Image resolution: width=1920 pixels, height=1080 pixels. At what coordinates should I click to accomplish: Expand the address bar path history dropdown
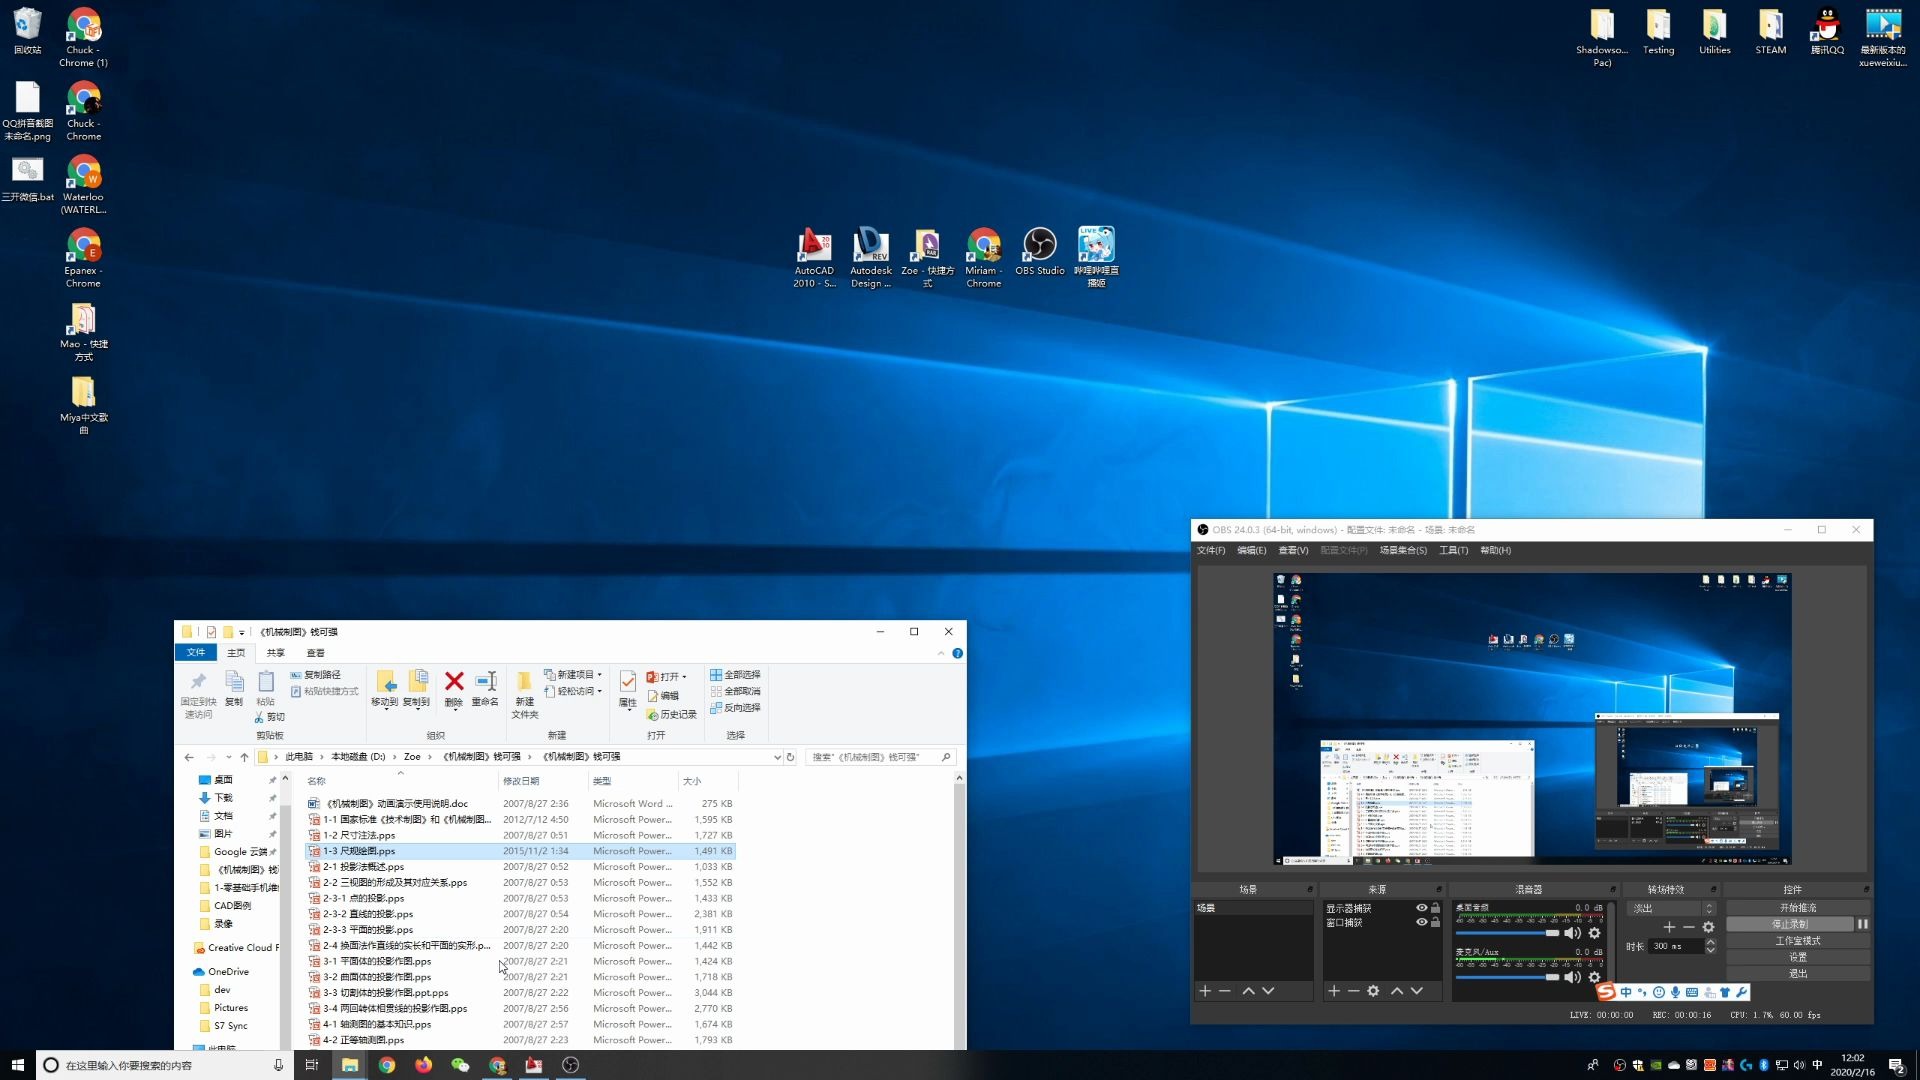[777, 757]
